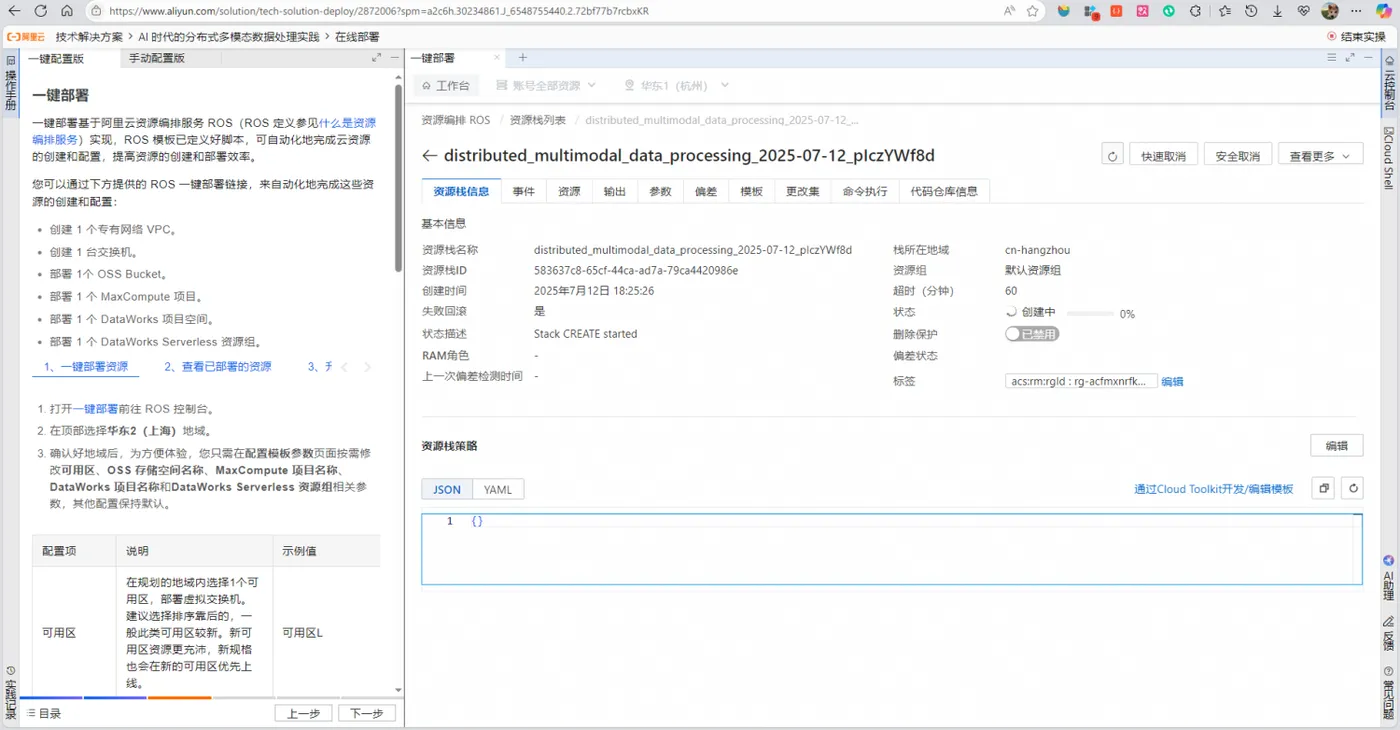Image resolution: width=1400 pixels, height=730 pixels.
Task: Open Cloud Shell from the right sidebar
Action: (x=1389, y=158)
